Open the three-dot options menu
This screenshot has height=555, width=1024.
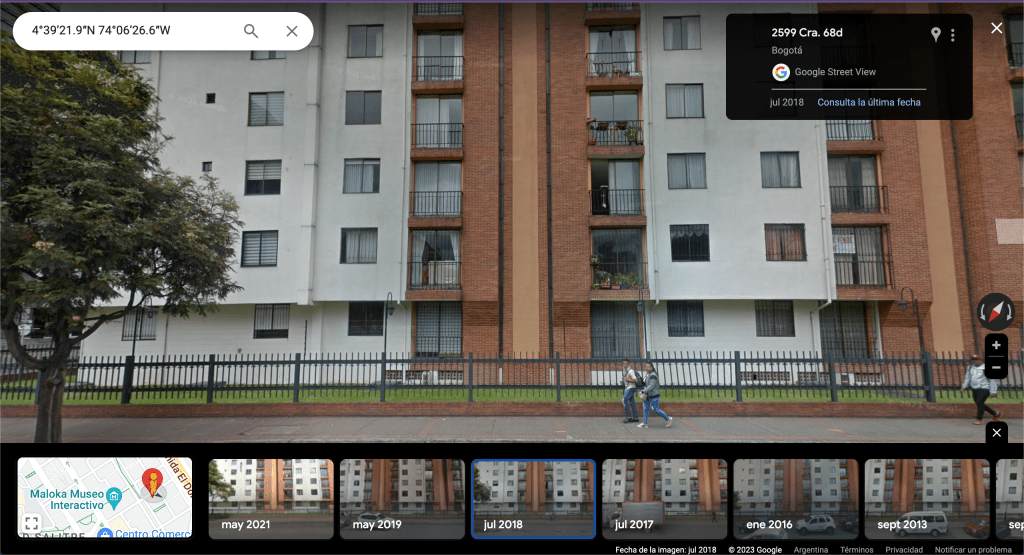click(953, 35)
